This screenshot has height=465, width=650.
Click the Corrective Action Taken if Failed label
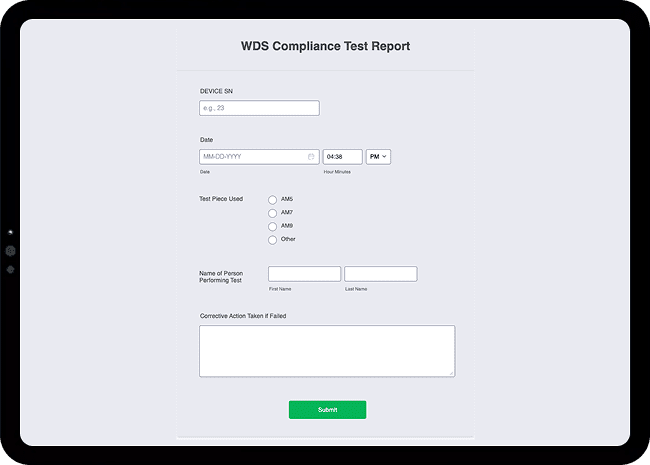click(243, 316)
